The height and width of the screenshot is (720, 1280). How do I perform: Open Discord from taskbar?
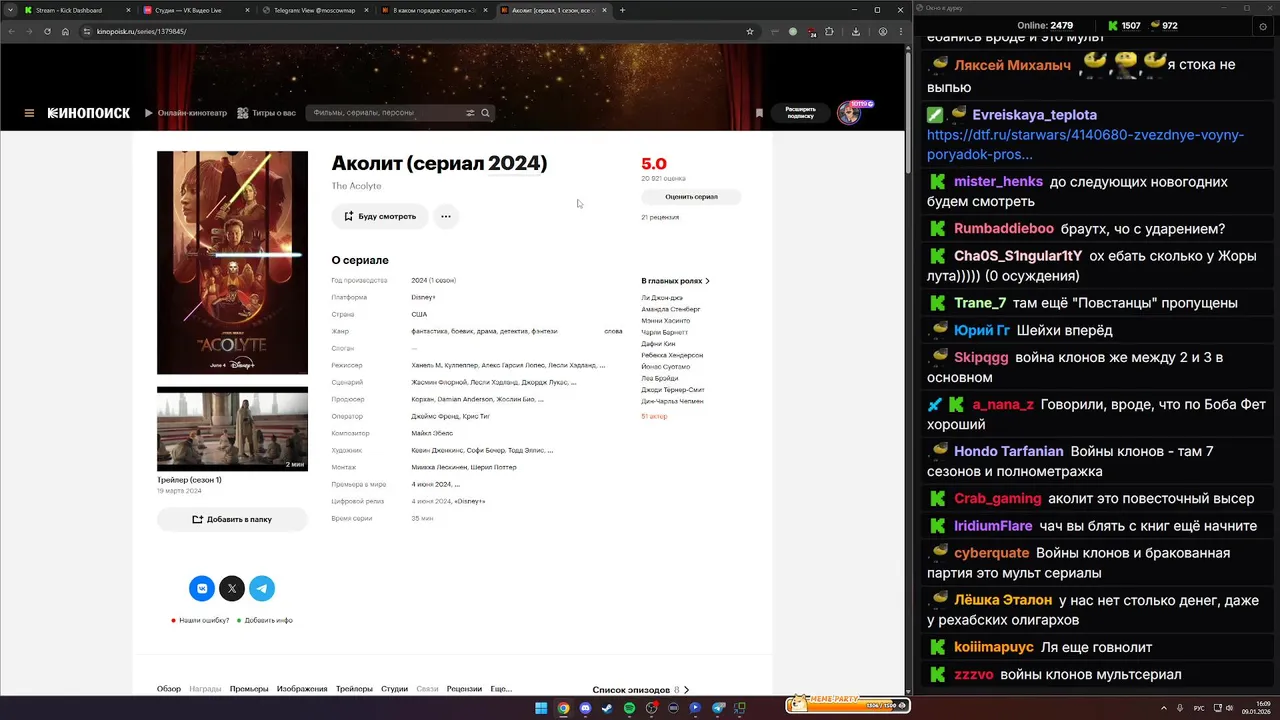point(585,708)
